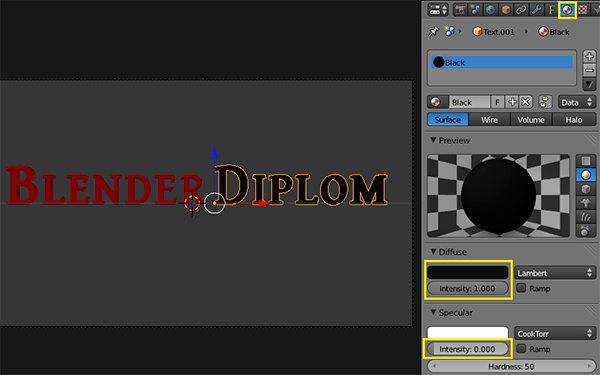
Task: Set preview type to cube
Action: coord(586,189)
